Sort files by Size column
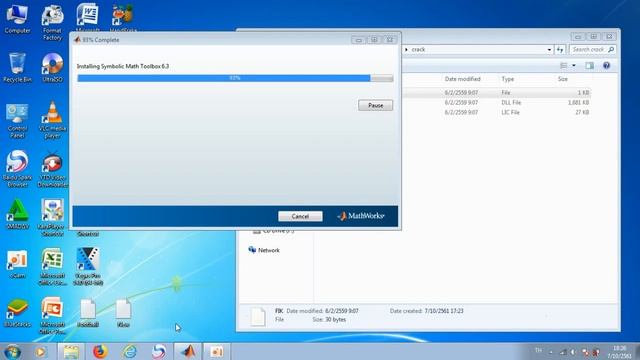The height and width of the screenshot is (360, 640). (x=563, y=79)
